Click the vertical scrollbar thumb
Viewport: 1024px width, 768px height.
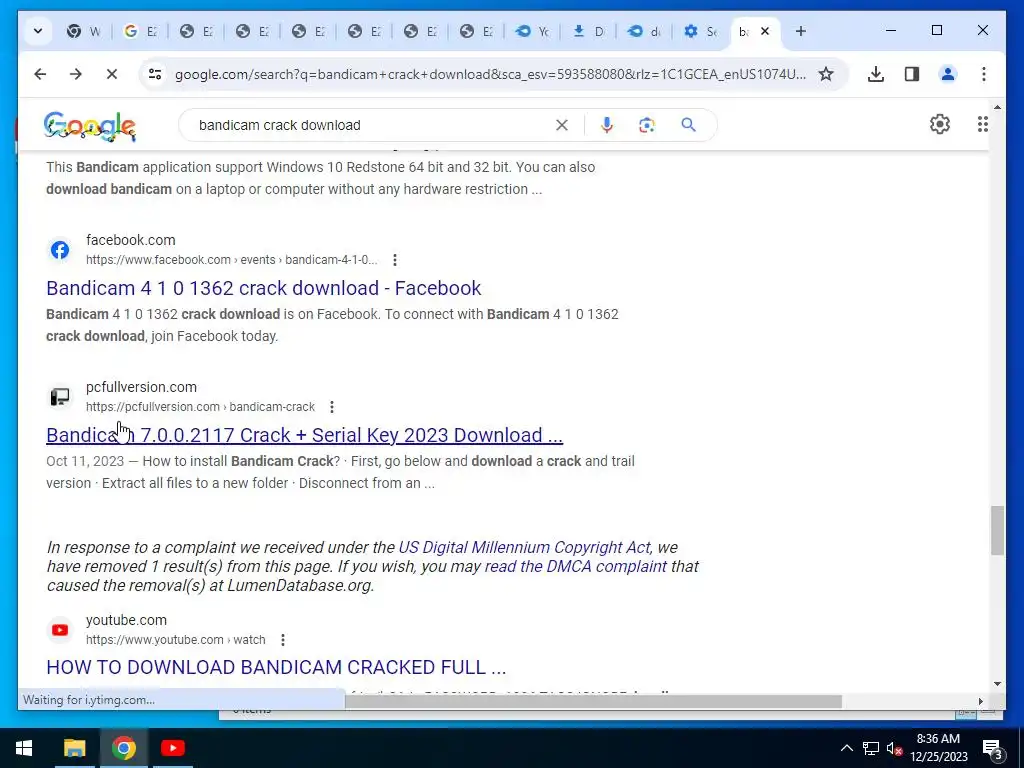[997, 530]
